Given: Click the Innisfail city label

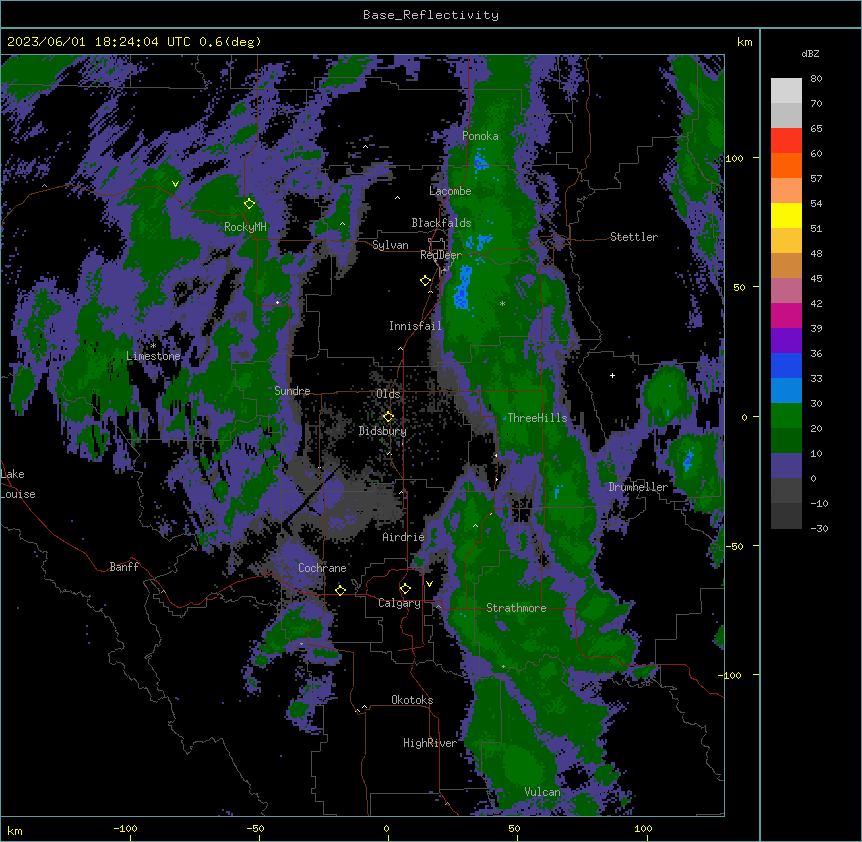Looking at the screenshot, I should click(x=415, y=326).
